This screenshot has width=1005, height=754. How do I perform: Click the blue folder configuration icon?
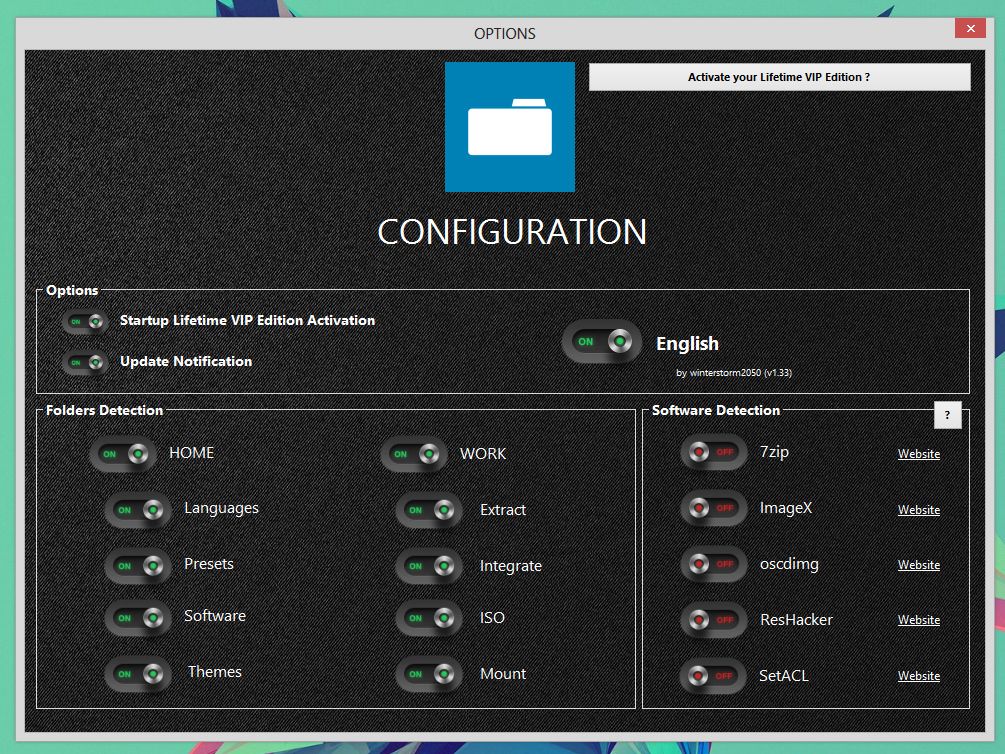tap(509, 127)
